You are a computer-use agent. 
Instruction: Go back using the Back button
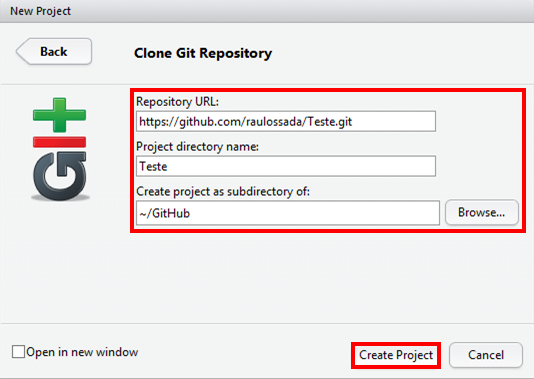tap(54, 51)
